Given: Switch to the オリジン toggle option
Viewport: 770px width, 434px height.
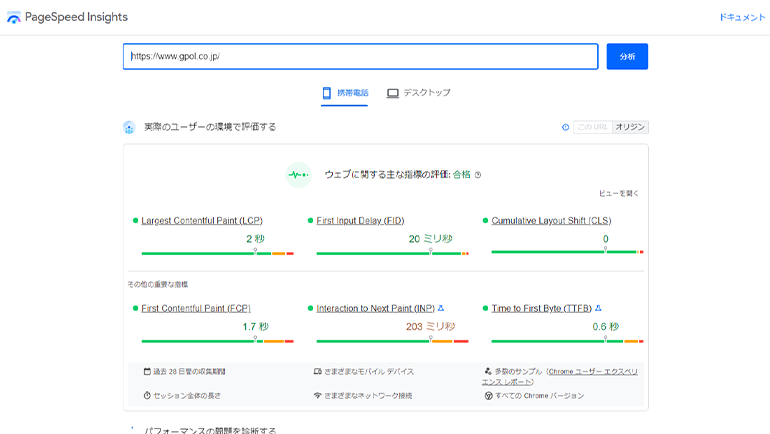Looking at the screenshot, I should pos(630,127).
